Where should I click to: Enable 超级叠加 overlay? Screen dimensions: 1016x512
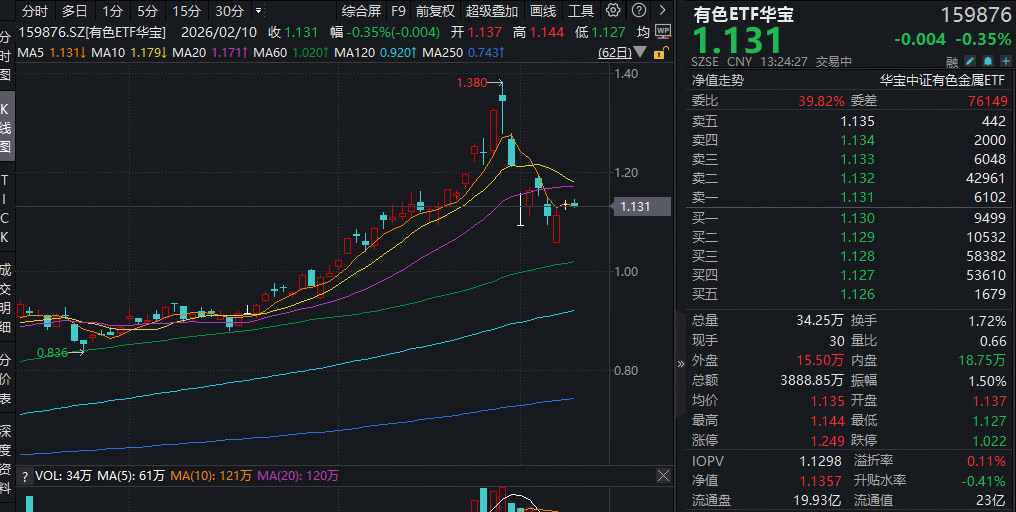[492, 11]
